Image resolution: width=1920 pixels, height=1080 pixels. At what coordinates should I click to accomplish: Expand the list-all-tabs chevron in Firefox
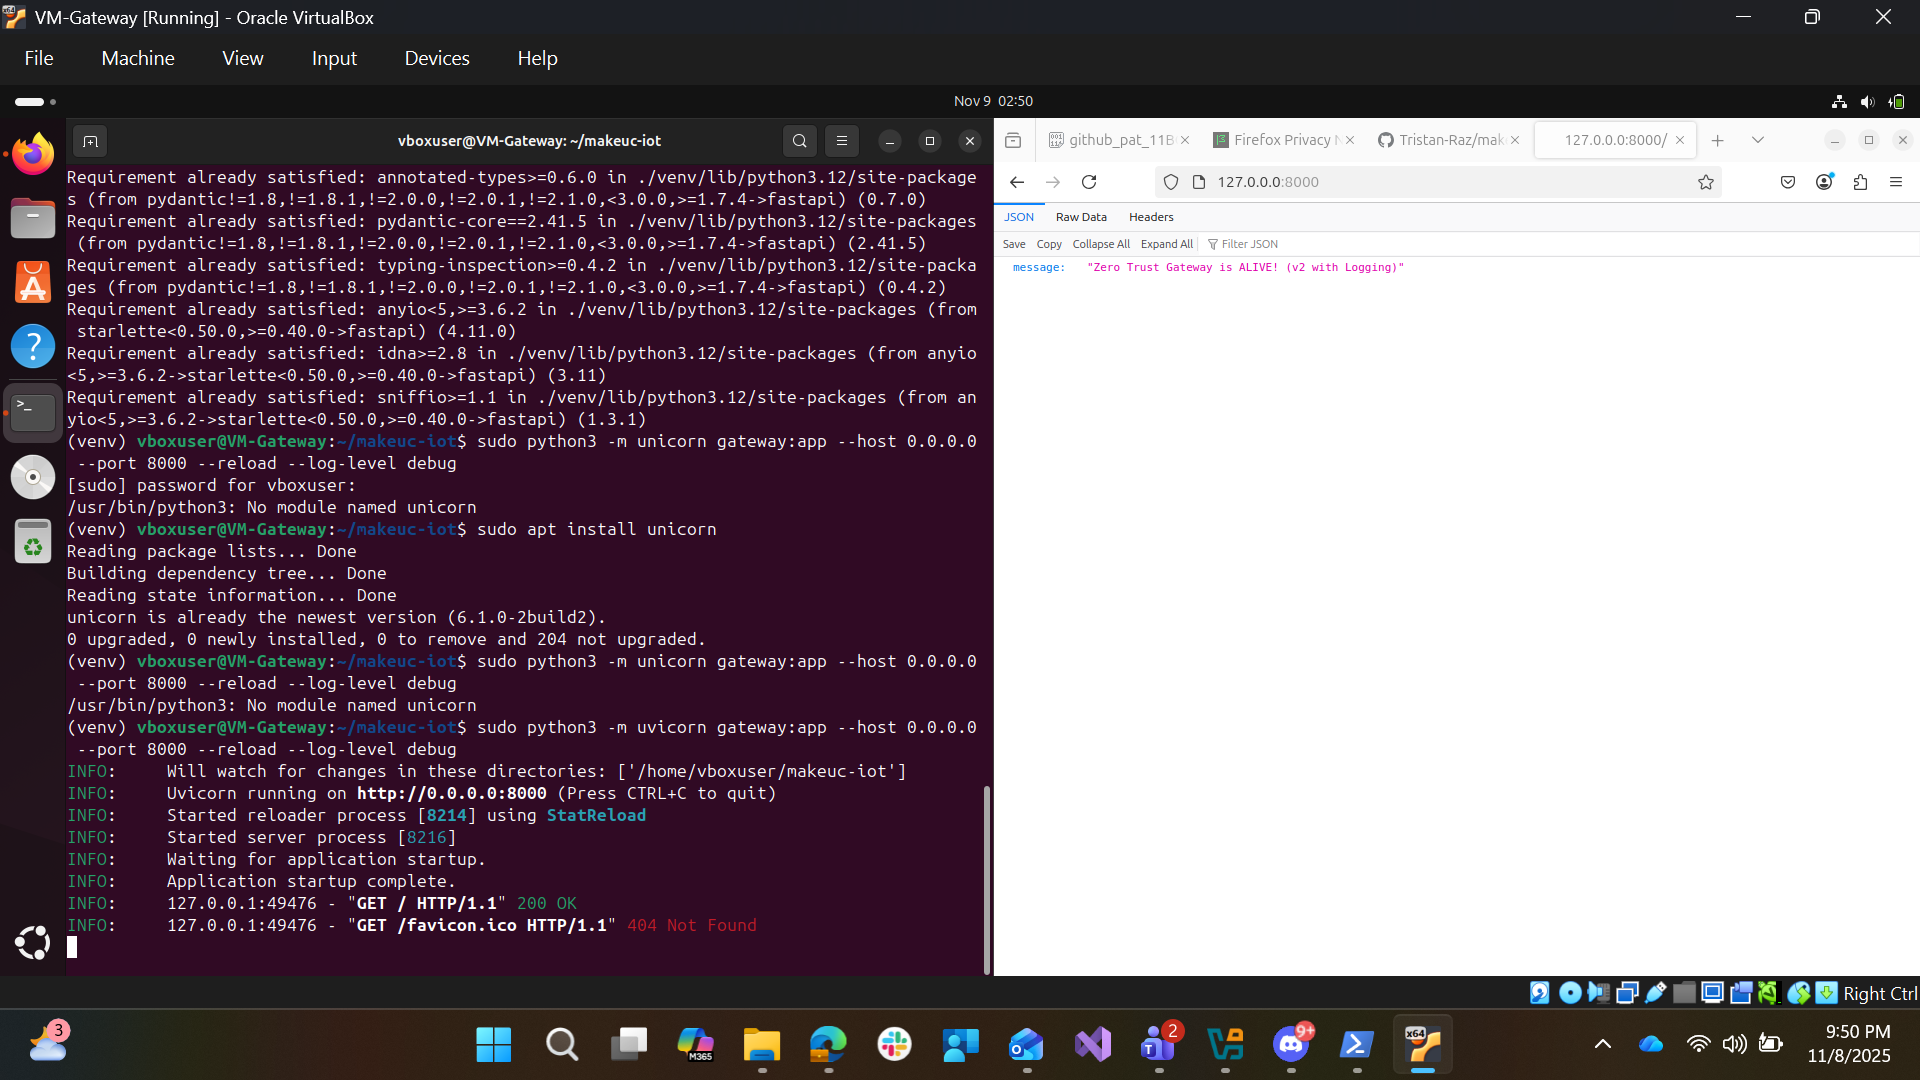(1758, 140)
